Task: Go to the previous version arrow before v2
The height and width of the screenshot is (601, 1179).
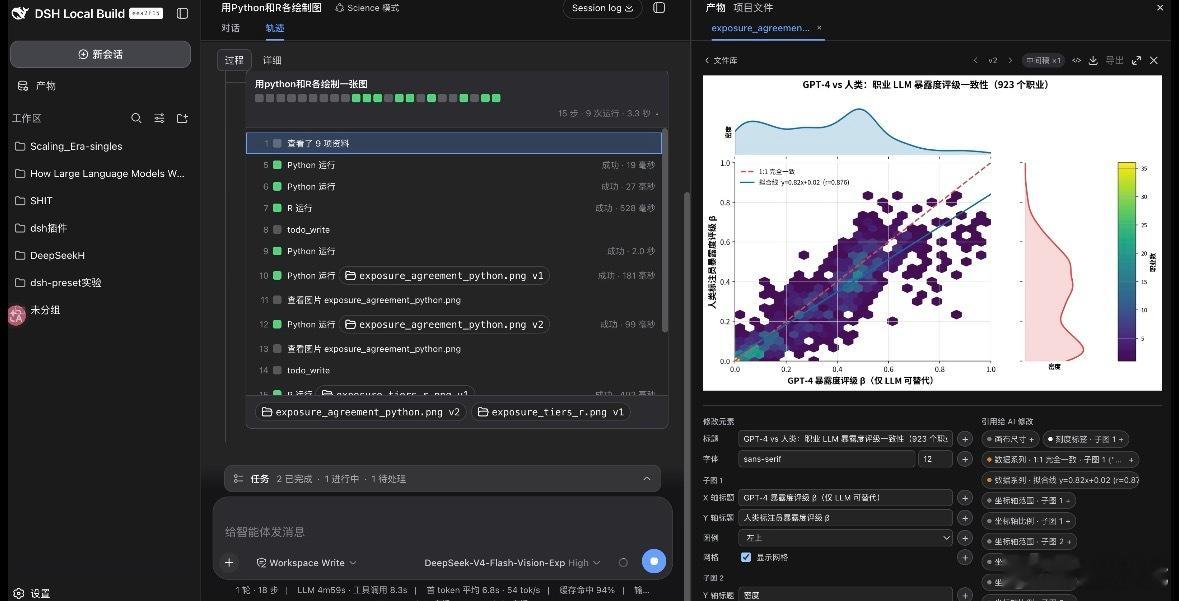Action: pyautogui.click(x=975, y=60)
